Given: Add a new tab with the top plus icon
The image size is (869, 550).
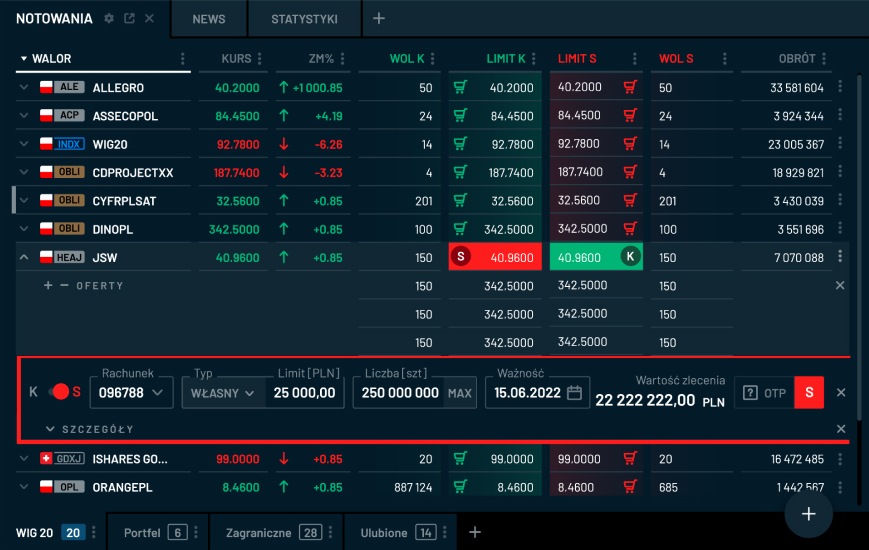Looking at the screenshot, I should (378, 19).
